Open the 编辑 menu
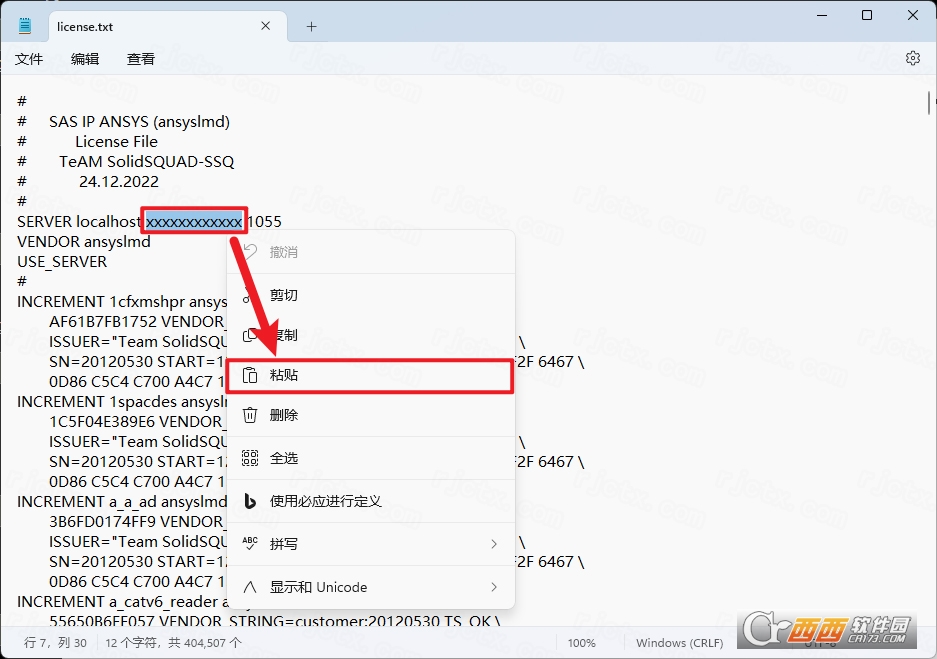The width and height of the screenshot is (937, 659). pos(85,59)
